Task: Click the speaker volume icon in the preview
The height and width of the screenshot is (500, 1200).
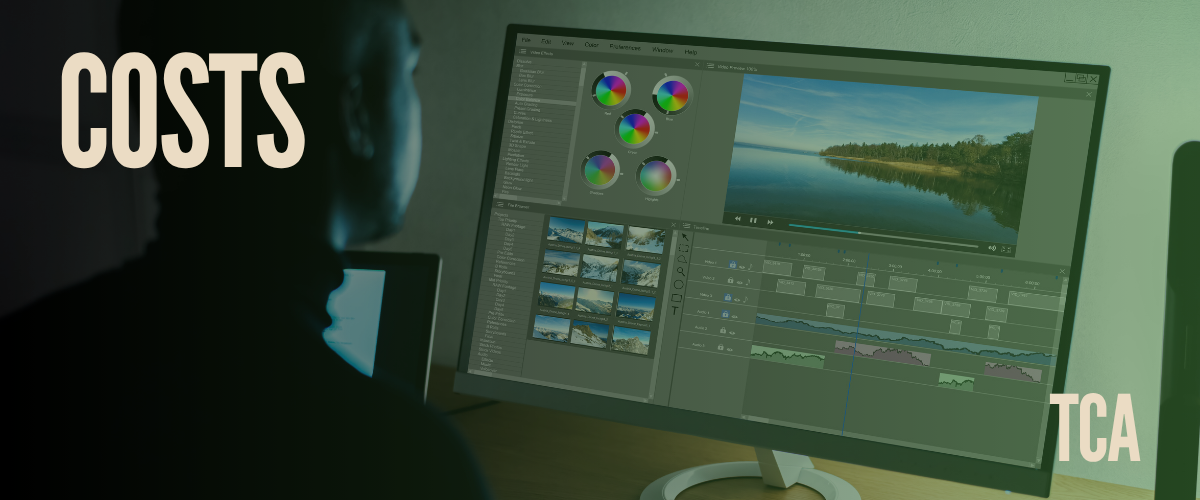Action: (992, 248)
